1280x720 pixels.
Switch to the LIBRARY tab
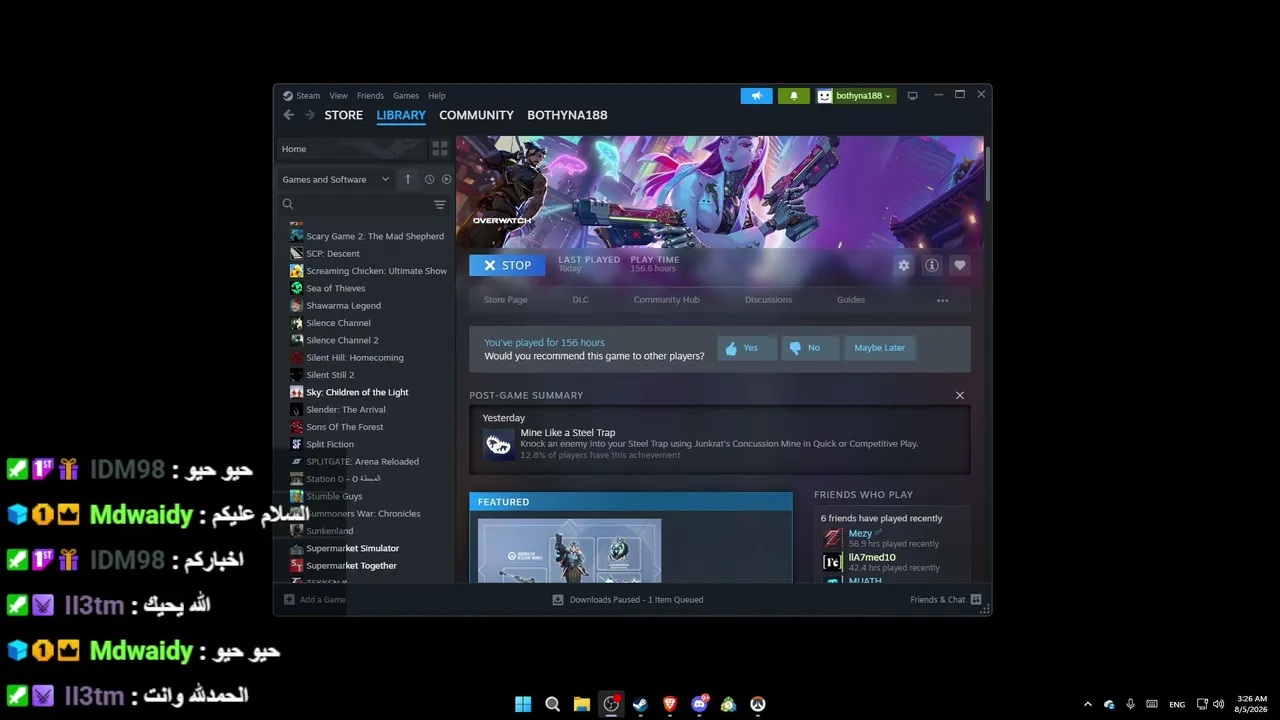coord(401,115)
